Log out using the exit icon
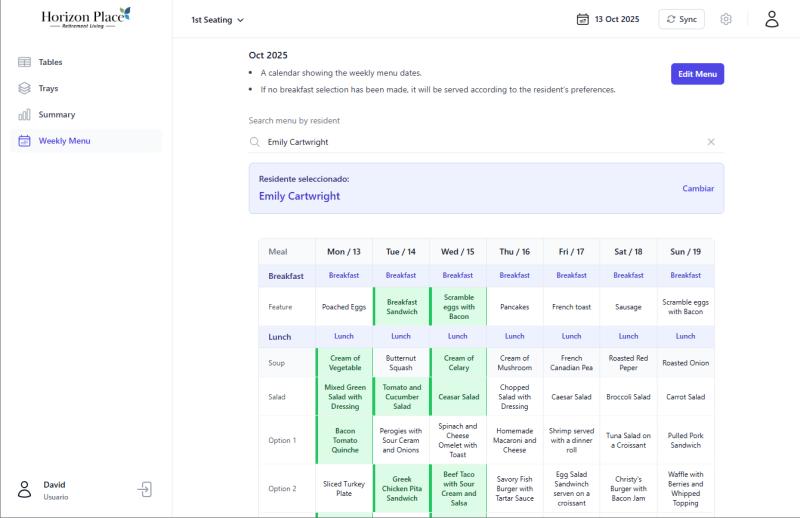The height and width of the screenshot is (518, 800). [x=145, y=489]
